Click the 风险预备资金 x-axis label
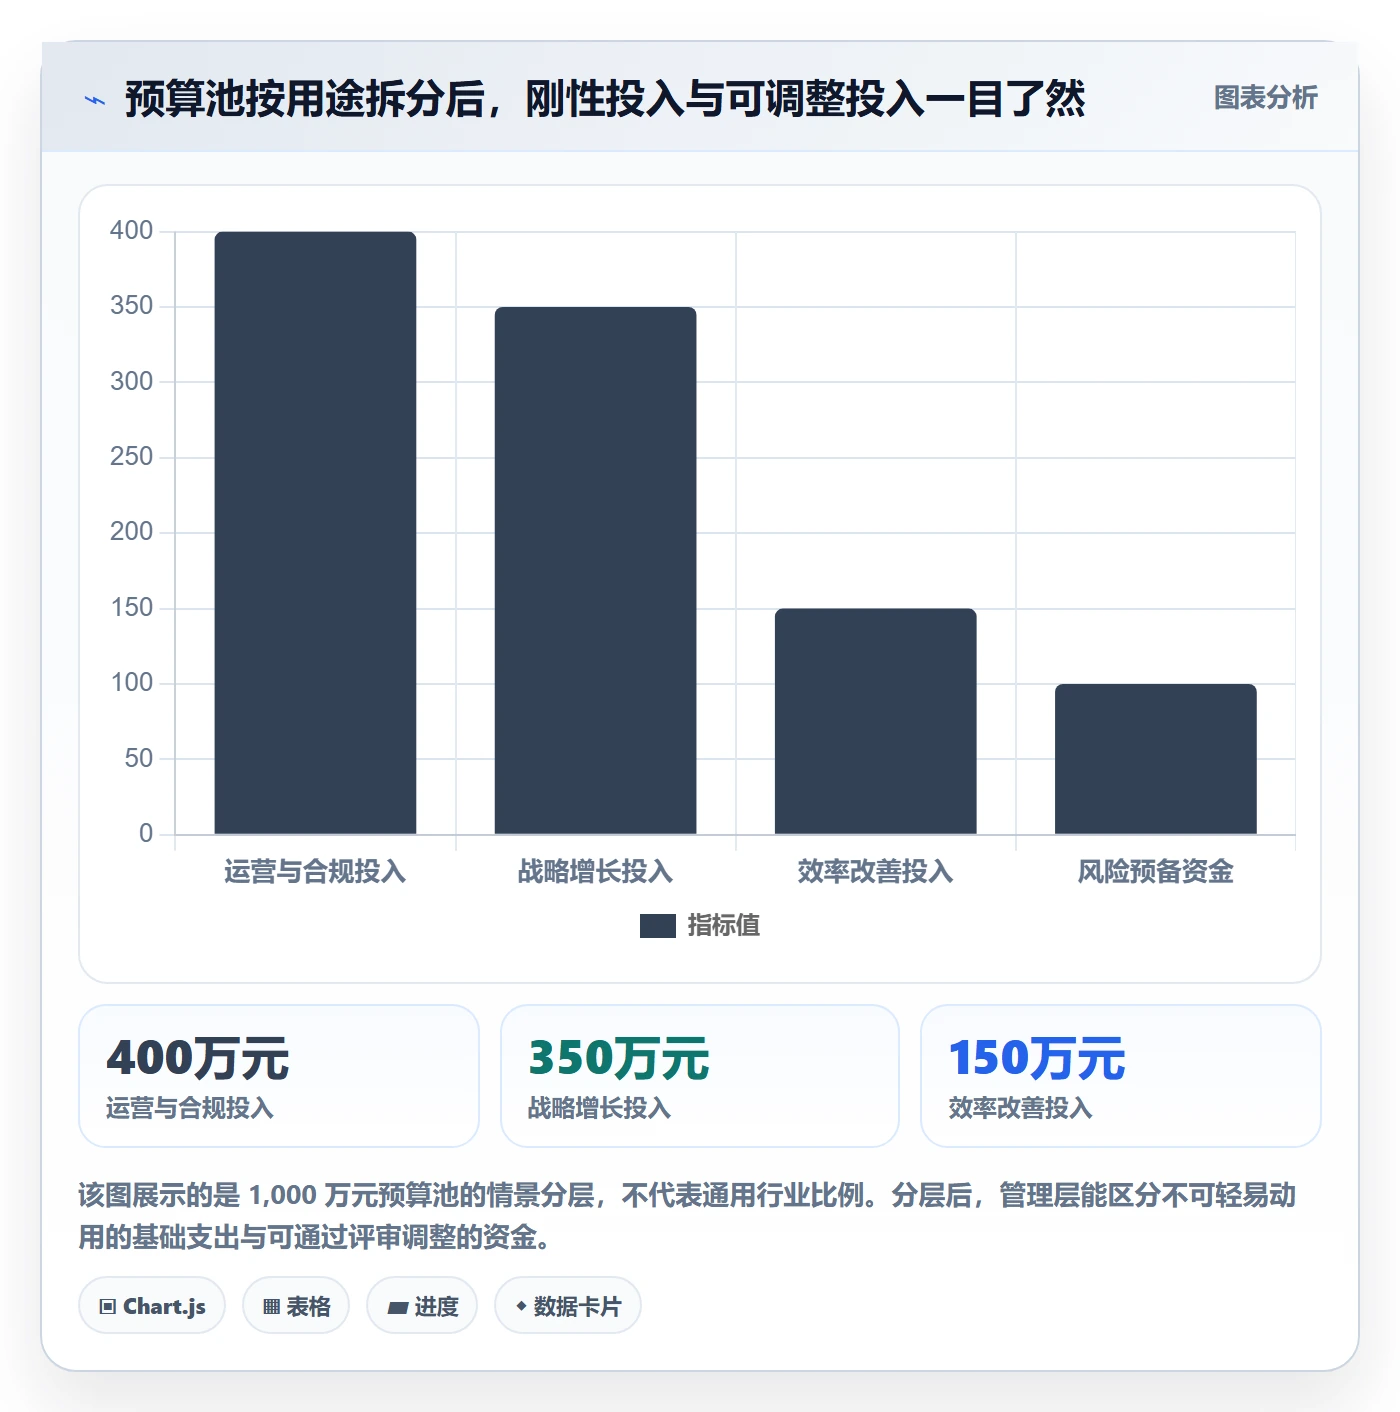This screenshot has height=1412, width=1400. (1155, 872)
